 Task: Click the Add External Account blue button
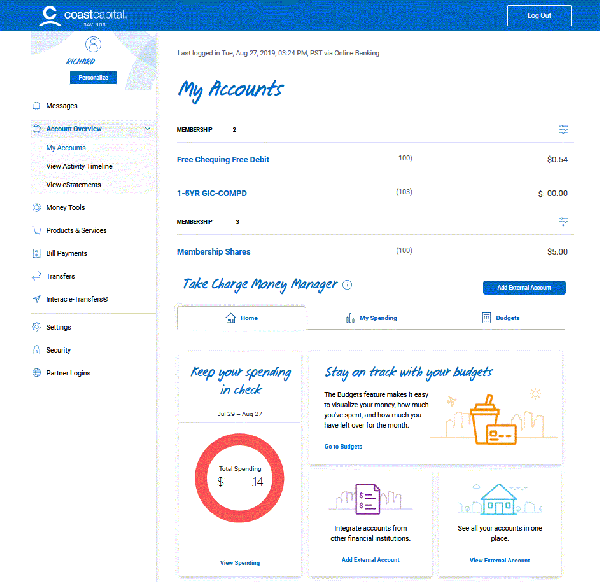(x=523, y=288)
